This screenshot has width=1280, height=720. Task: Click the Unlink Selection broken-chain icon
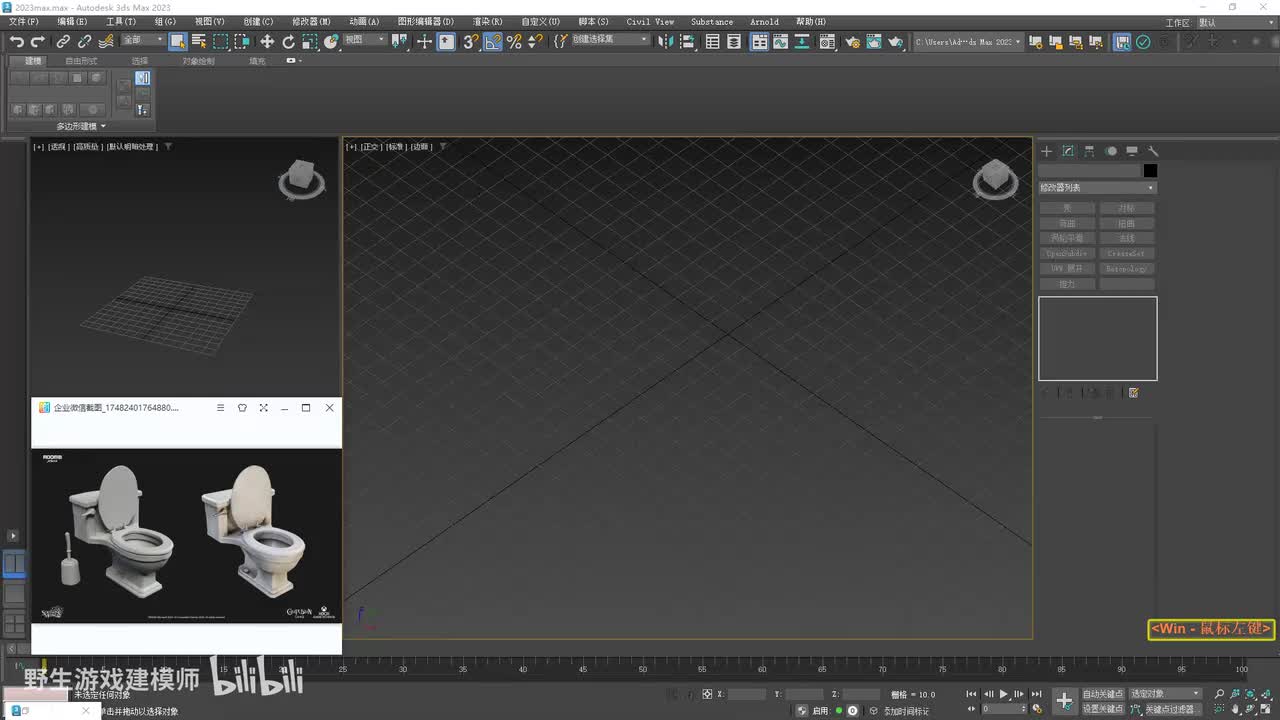point(84,42)
